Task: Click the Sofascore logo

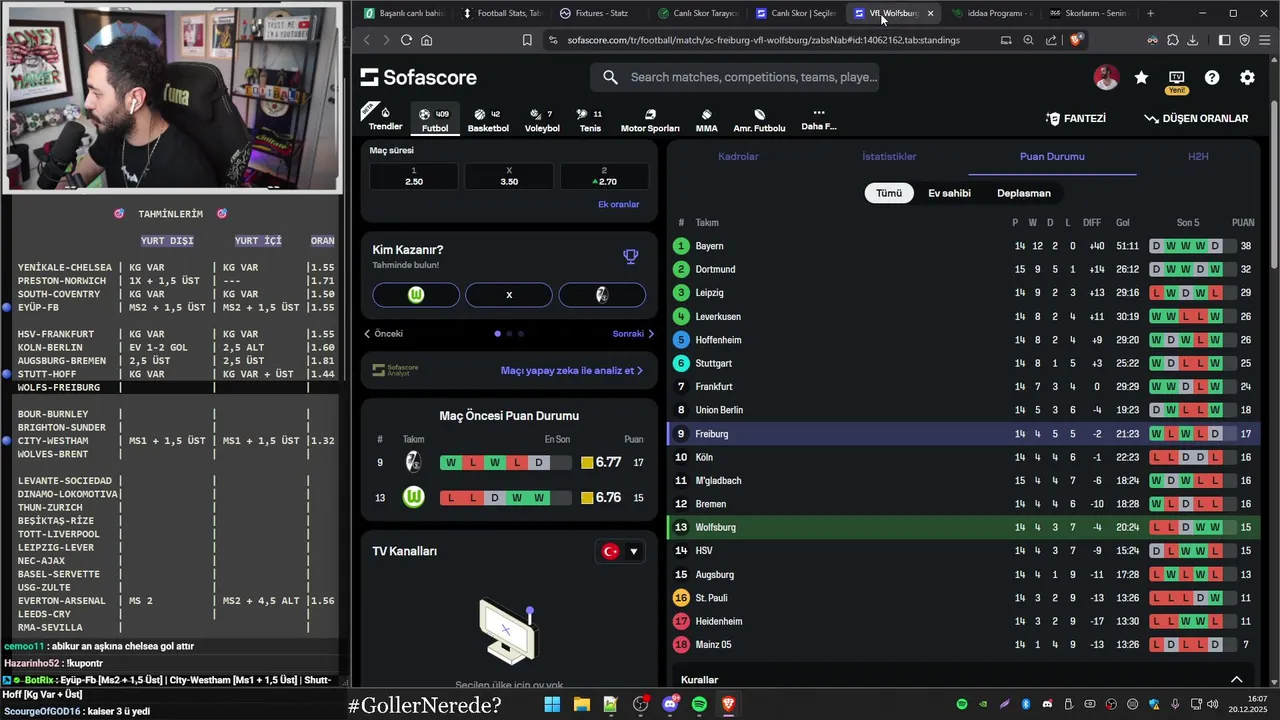Action: coord(418,78)
